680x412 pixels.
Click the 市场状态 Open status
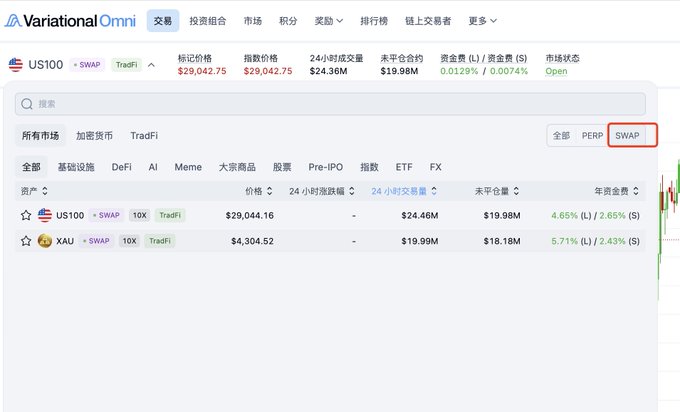(x=556, y=71)
